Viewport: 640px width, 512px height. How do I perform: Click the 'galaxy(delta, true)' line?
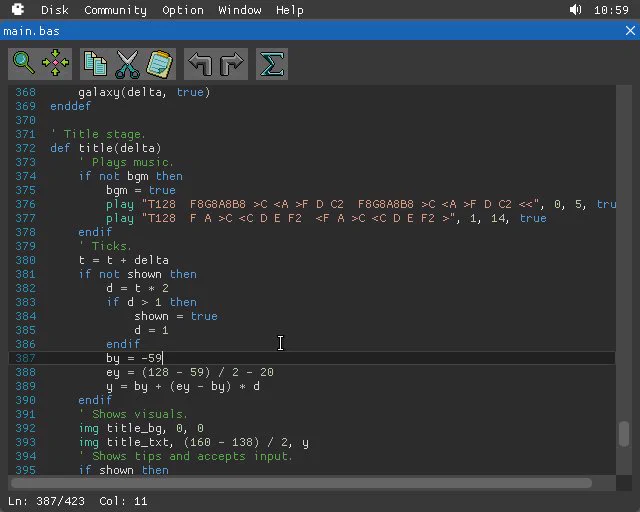pos(144,92)
